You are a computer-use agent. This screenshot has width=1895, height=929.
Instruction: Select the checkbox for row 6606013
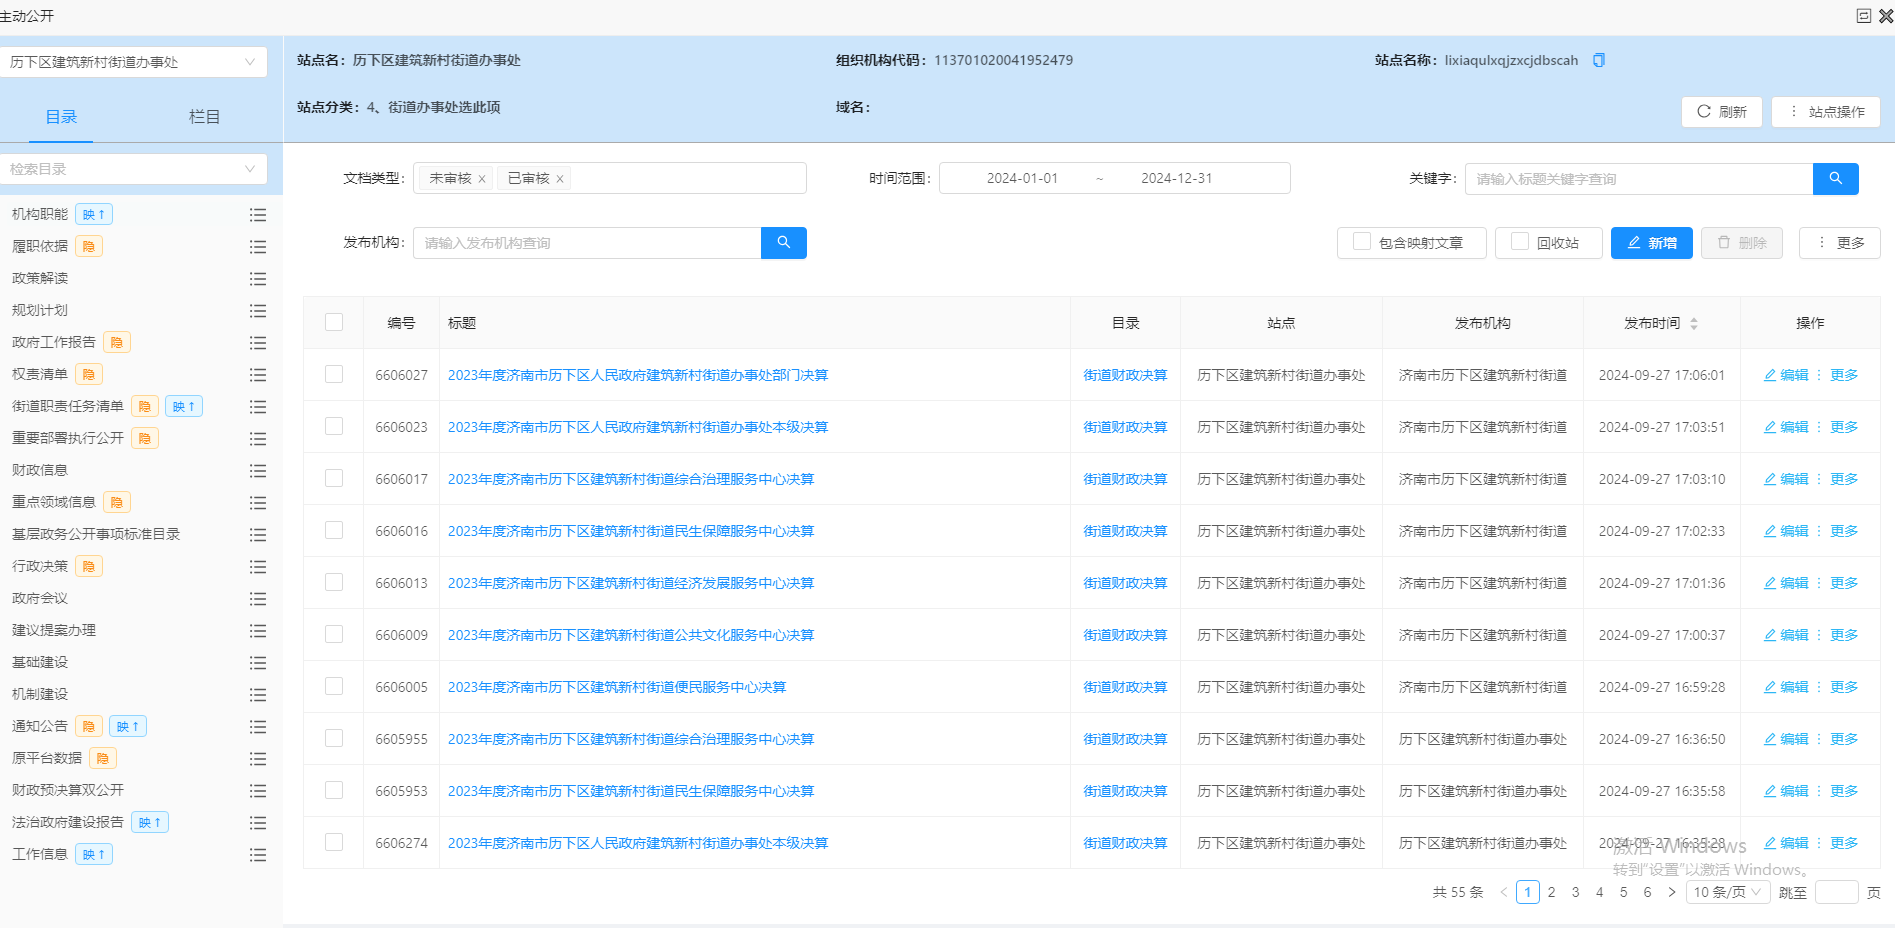[334, 582]
